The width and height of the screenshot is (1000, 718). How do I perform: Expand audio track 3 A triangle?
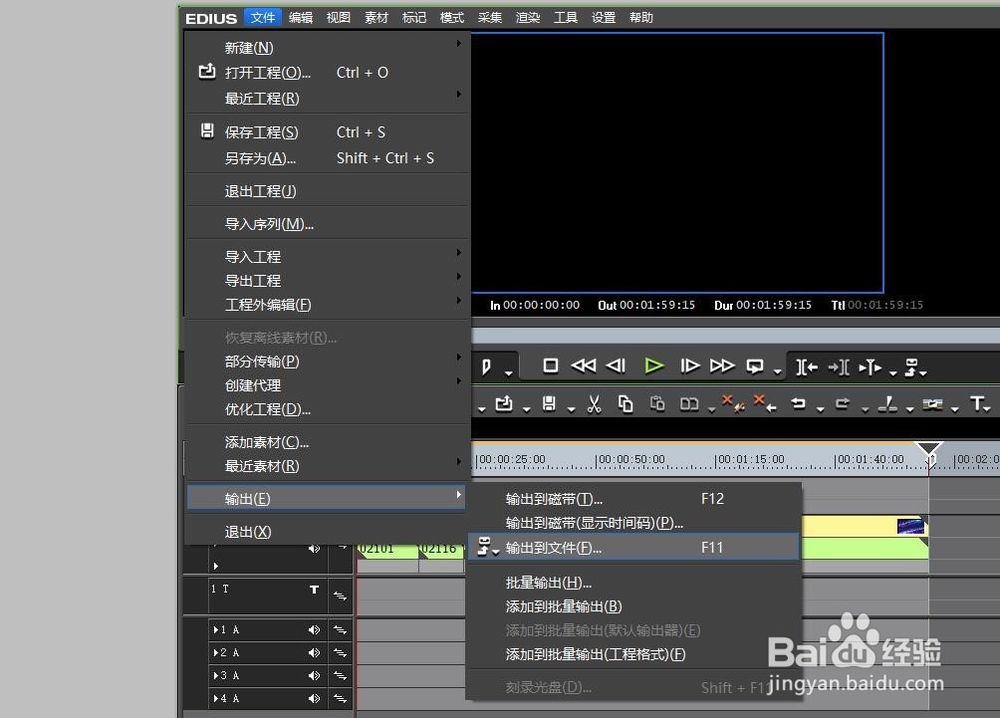pyautogui.click(x=216, y=676)
